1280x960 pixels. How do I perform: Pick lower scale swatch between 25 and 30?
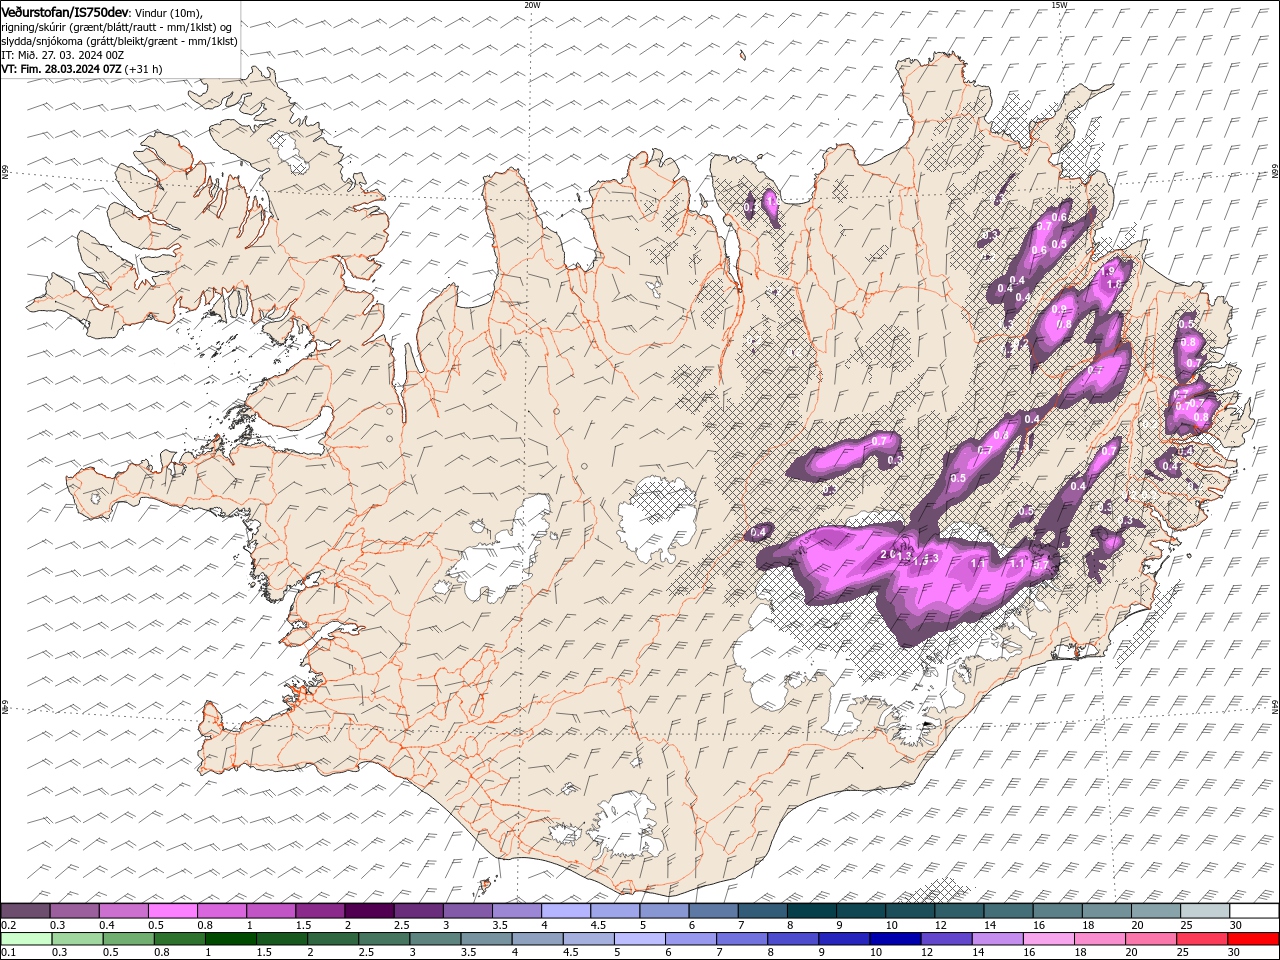[x=1202, y=939]
